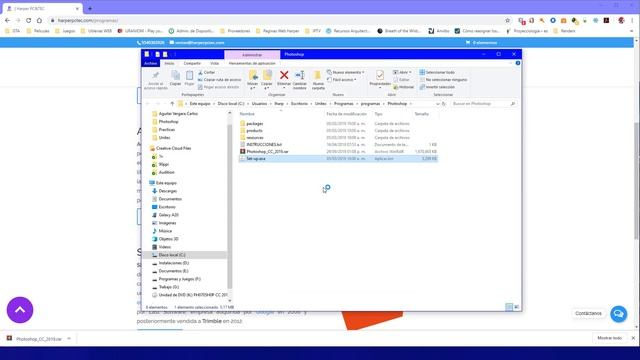Click Copiar ruta de acceso

point(220,80)
